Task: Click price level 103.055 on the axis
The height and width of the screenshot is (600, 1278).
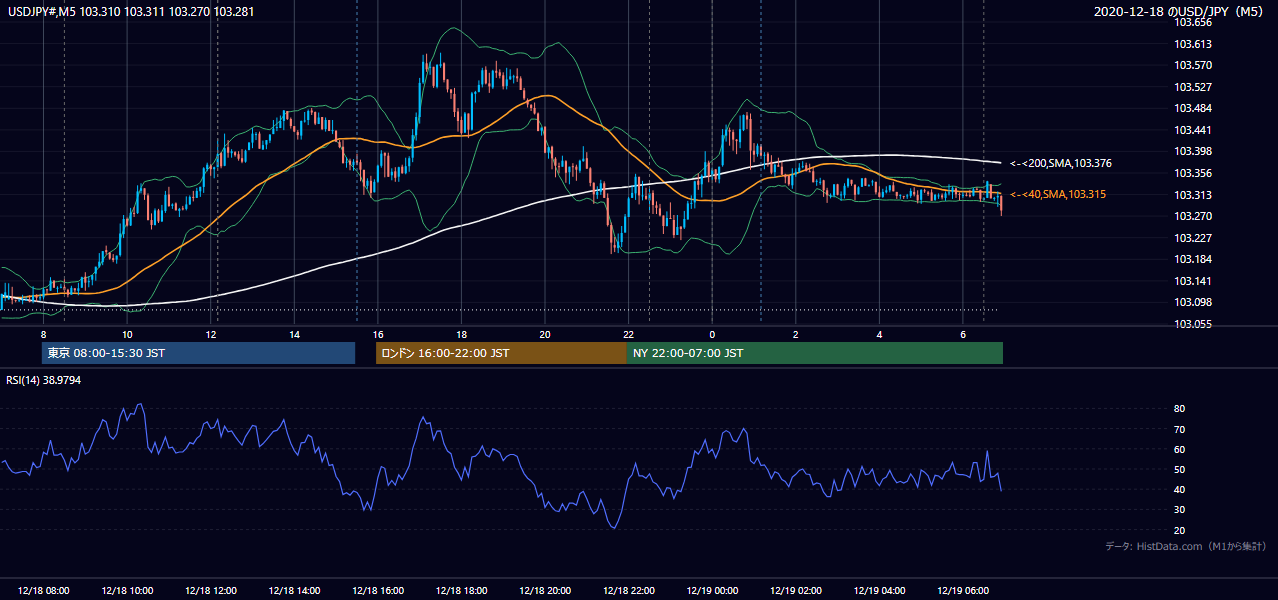Action: point(1194,324)
